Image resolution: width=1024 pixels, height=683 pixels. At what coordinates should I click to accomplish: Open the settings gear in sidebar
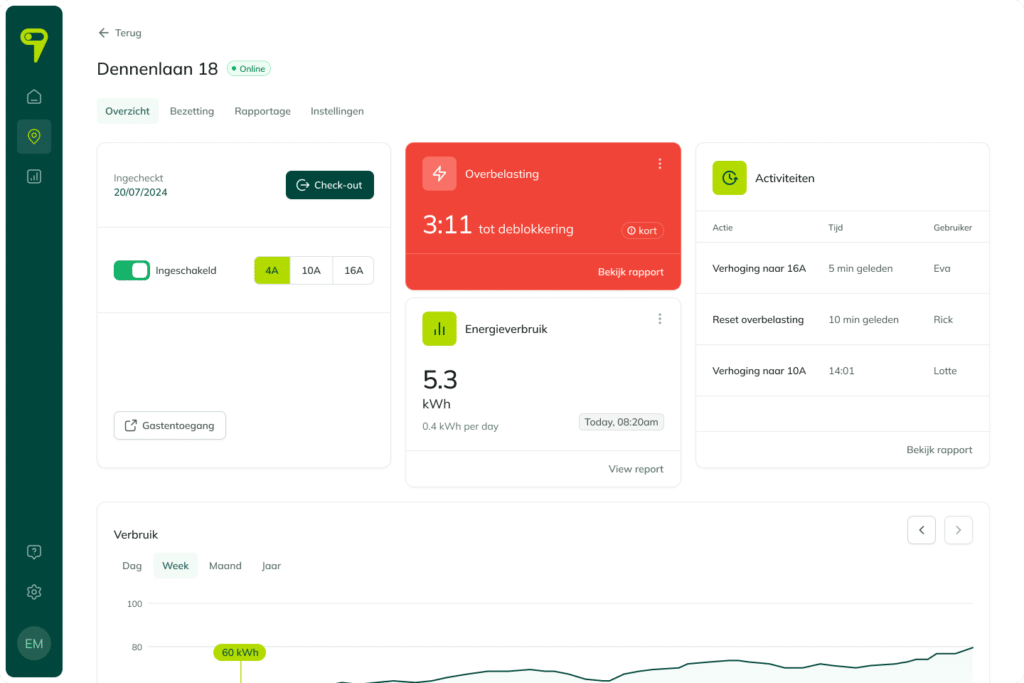pos(34,592)
